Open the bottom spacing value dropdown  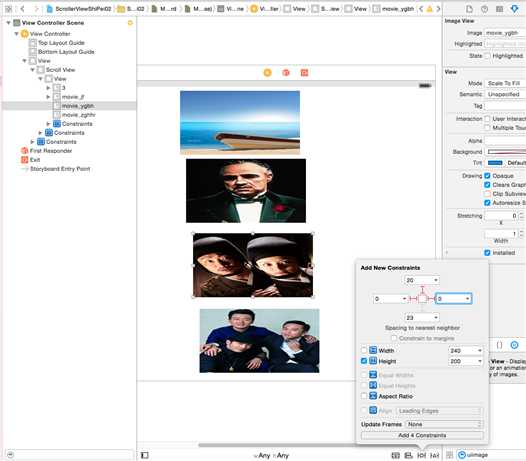(435, 317)
